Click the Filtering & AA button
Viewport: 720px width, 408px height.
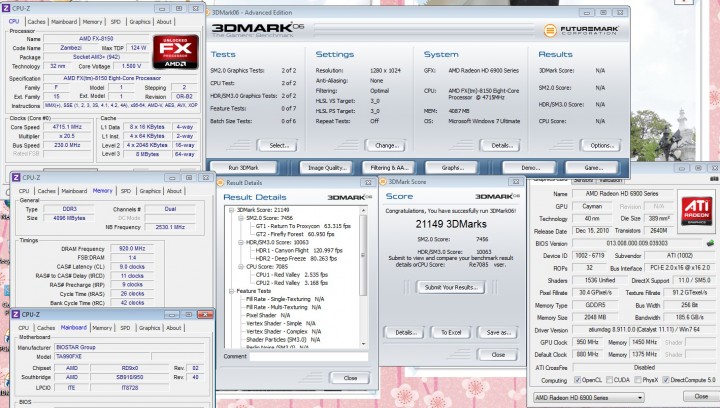coord(388,168)
